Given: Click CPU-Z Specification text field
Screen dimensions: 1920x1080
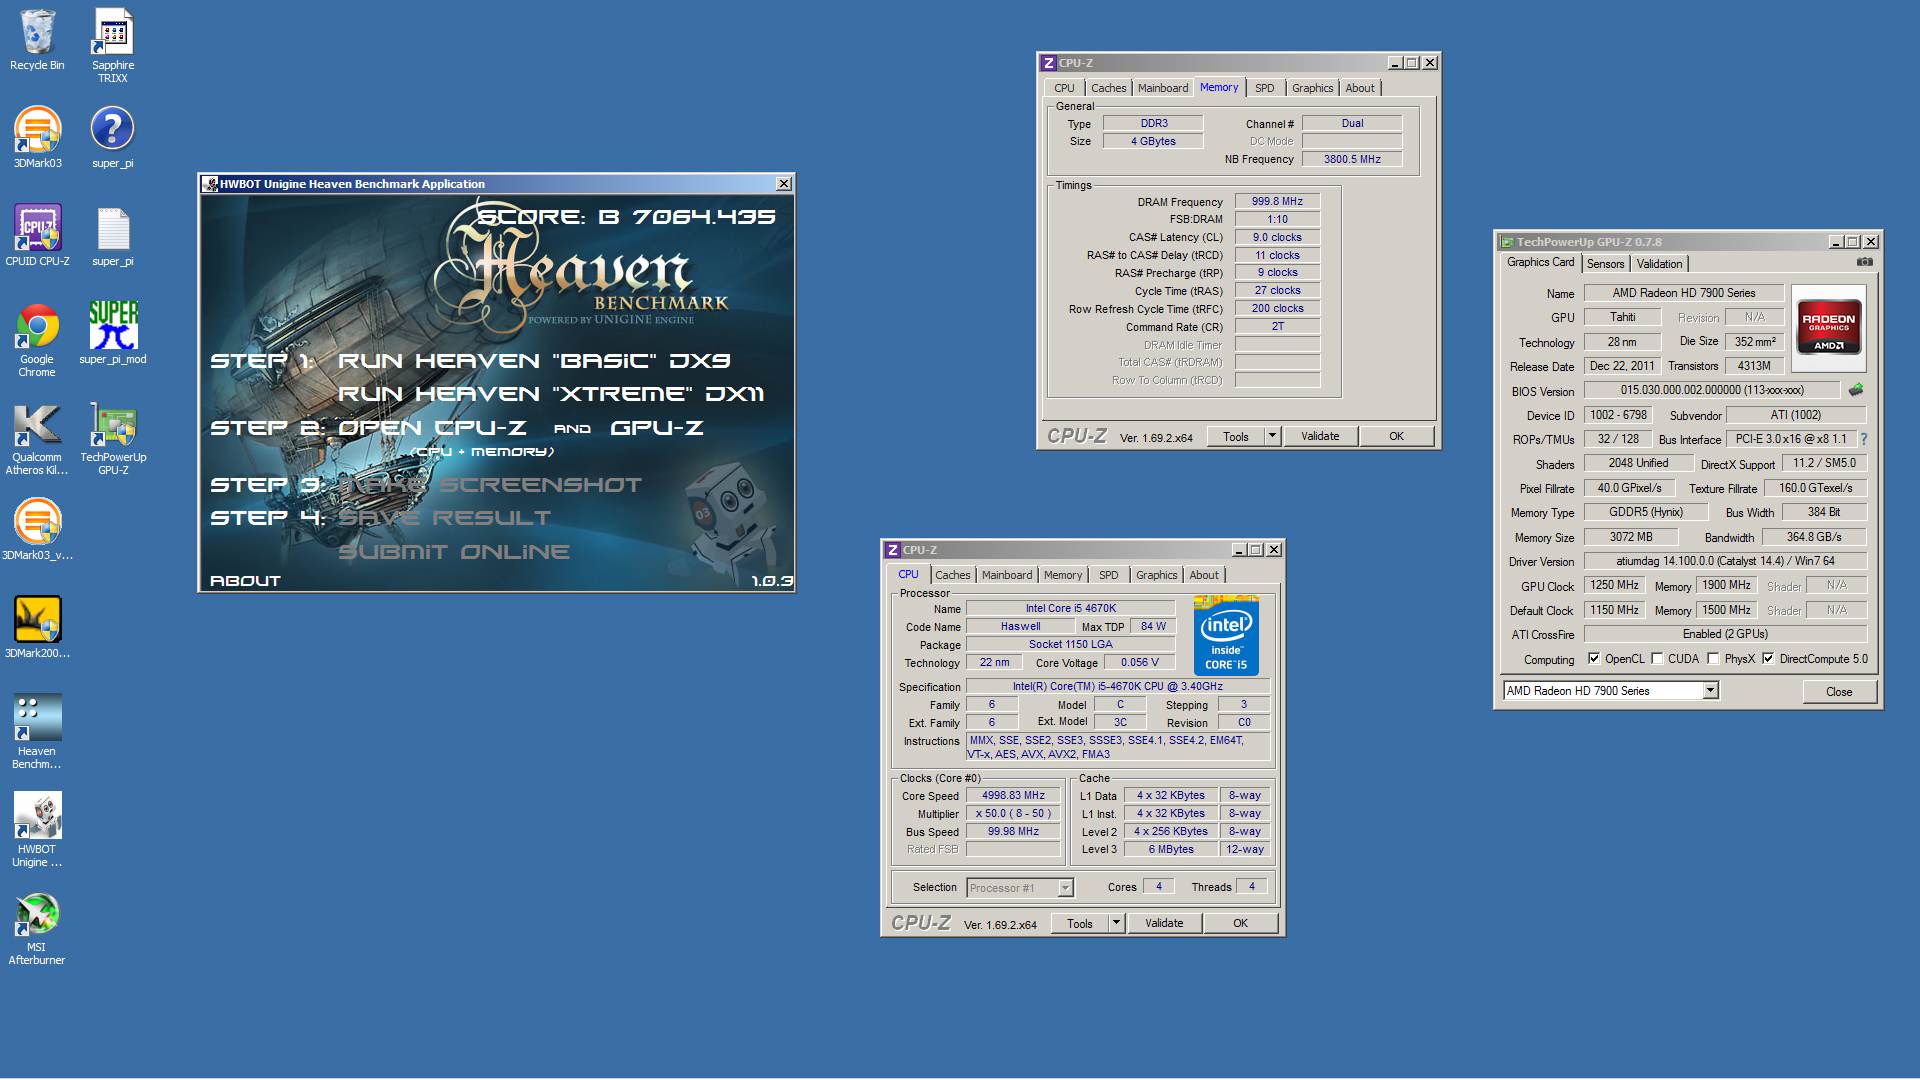Looking at the screenshot, I should [x=1117, y=687].
